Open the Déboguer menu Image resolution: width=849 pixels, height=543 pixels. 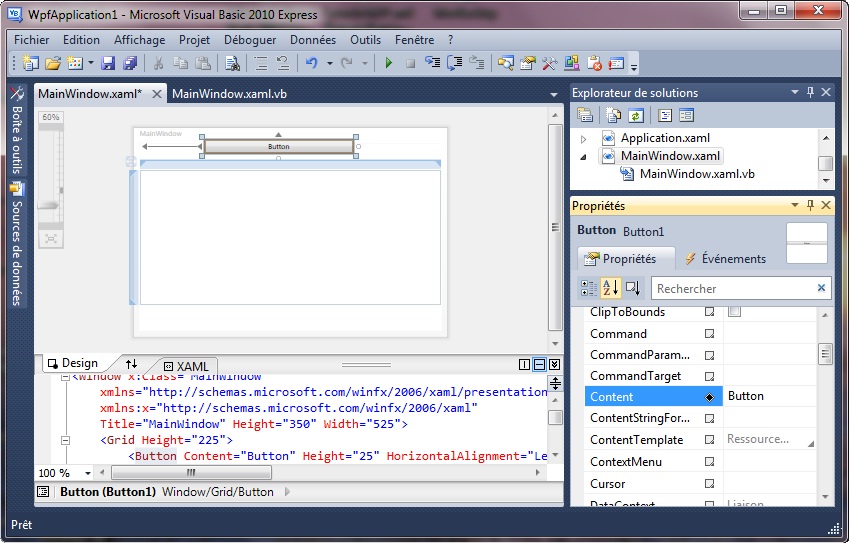(x=250, y=40)
